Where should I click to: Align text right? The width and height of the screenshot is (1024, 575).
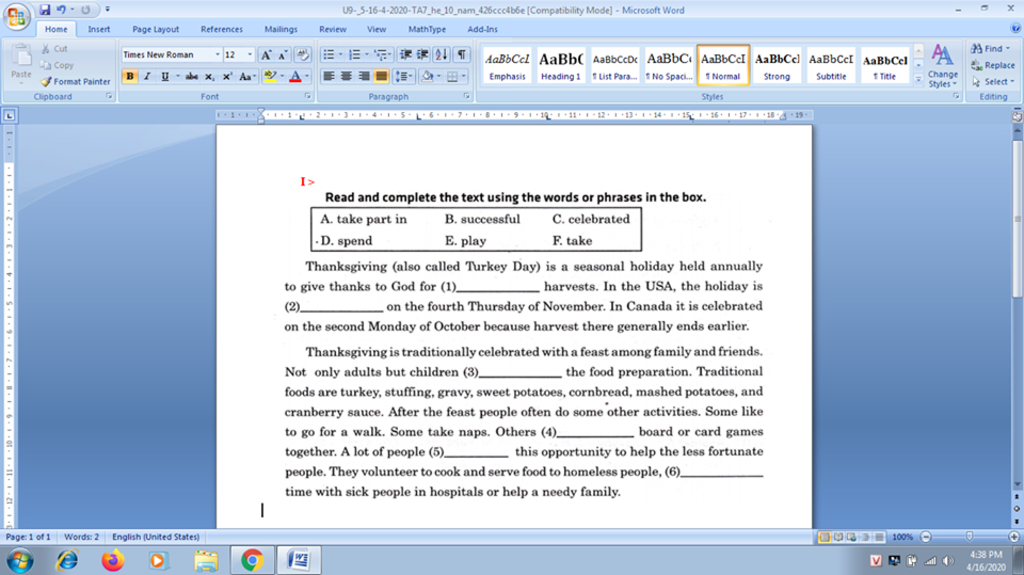click(364, 76)
